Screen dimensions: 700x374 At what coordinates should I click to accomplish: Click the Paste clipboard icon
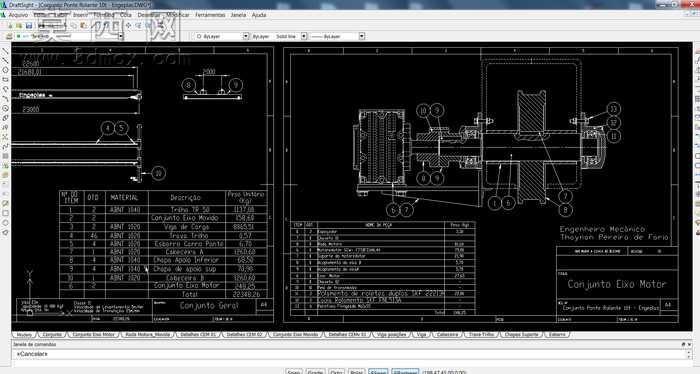(83, 25)
